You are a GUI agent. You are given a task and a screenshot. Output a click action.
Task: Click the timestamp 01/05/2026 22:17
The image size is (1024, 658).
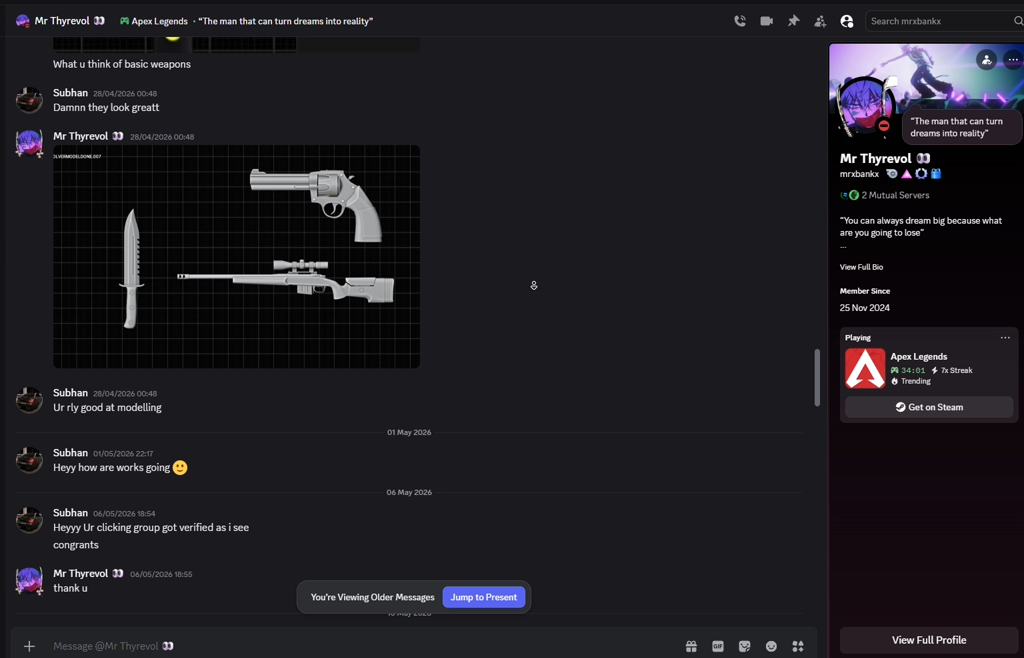pyautogui.click(x=123, y=454)
